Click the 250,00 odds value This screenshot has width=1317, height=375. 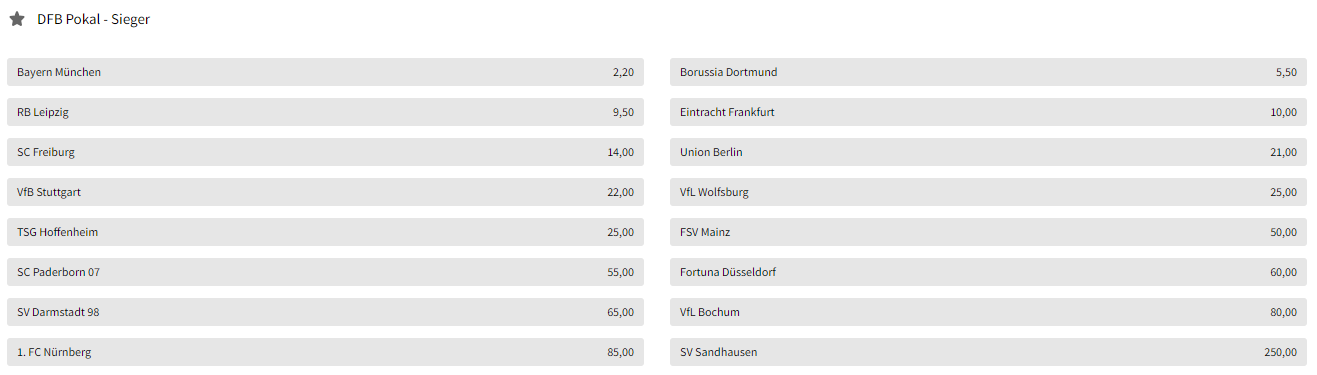pyautogui.click(x=1280, y=352)
